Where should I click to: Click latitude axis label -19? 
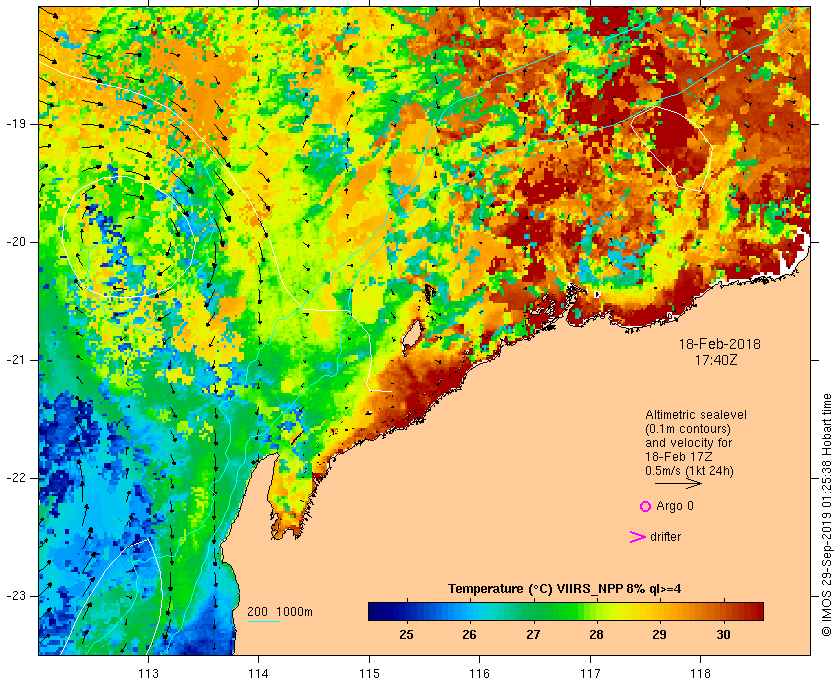point(16,124)
